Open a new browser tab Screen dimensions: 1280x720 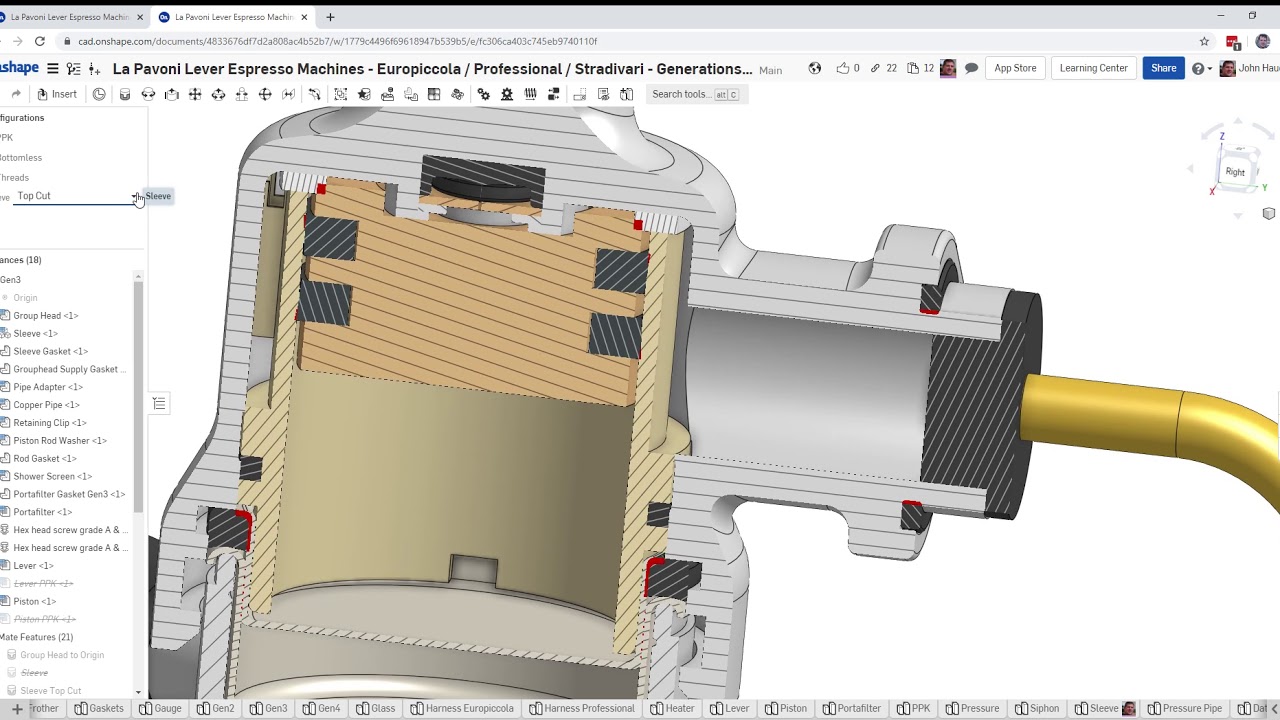click(330, 17)
